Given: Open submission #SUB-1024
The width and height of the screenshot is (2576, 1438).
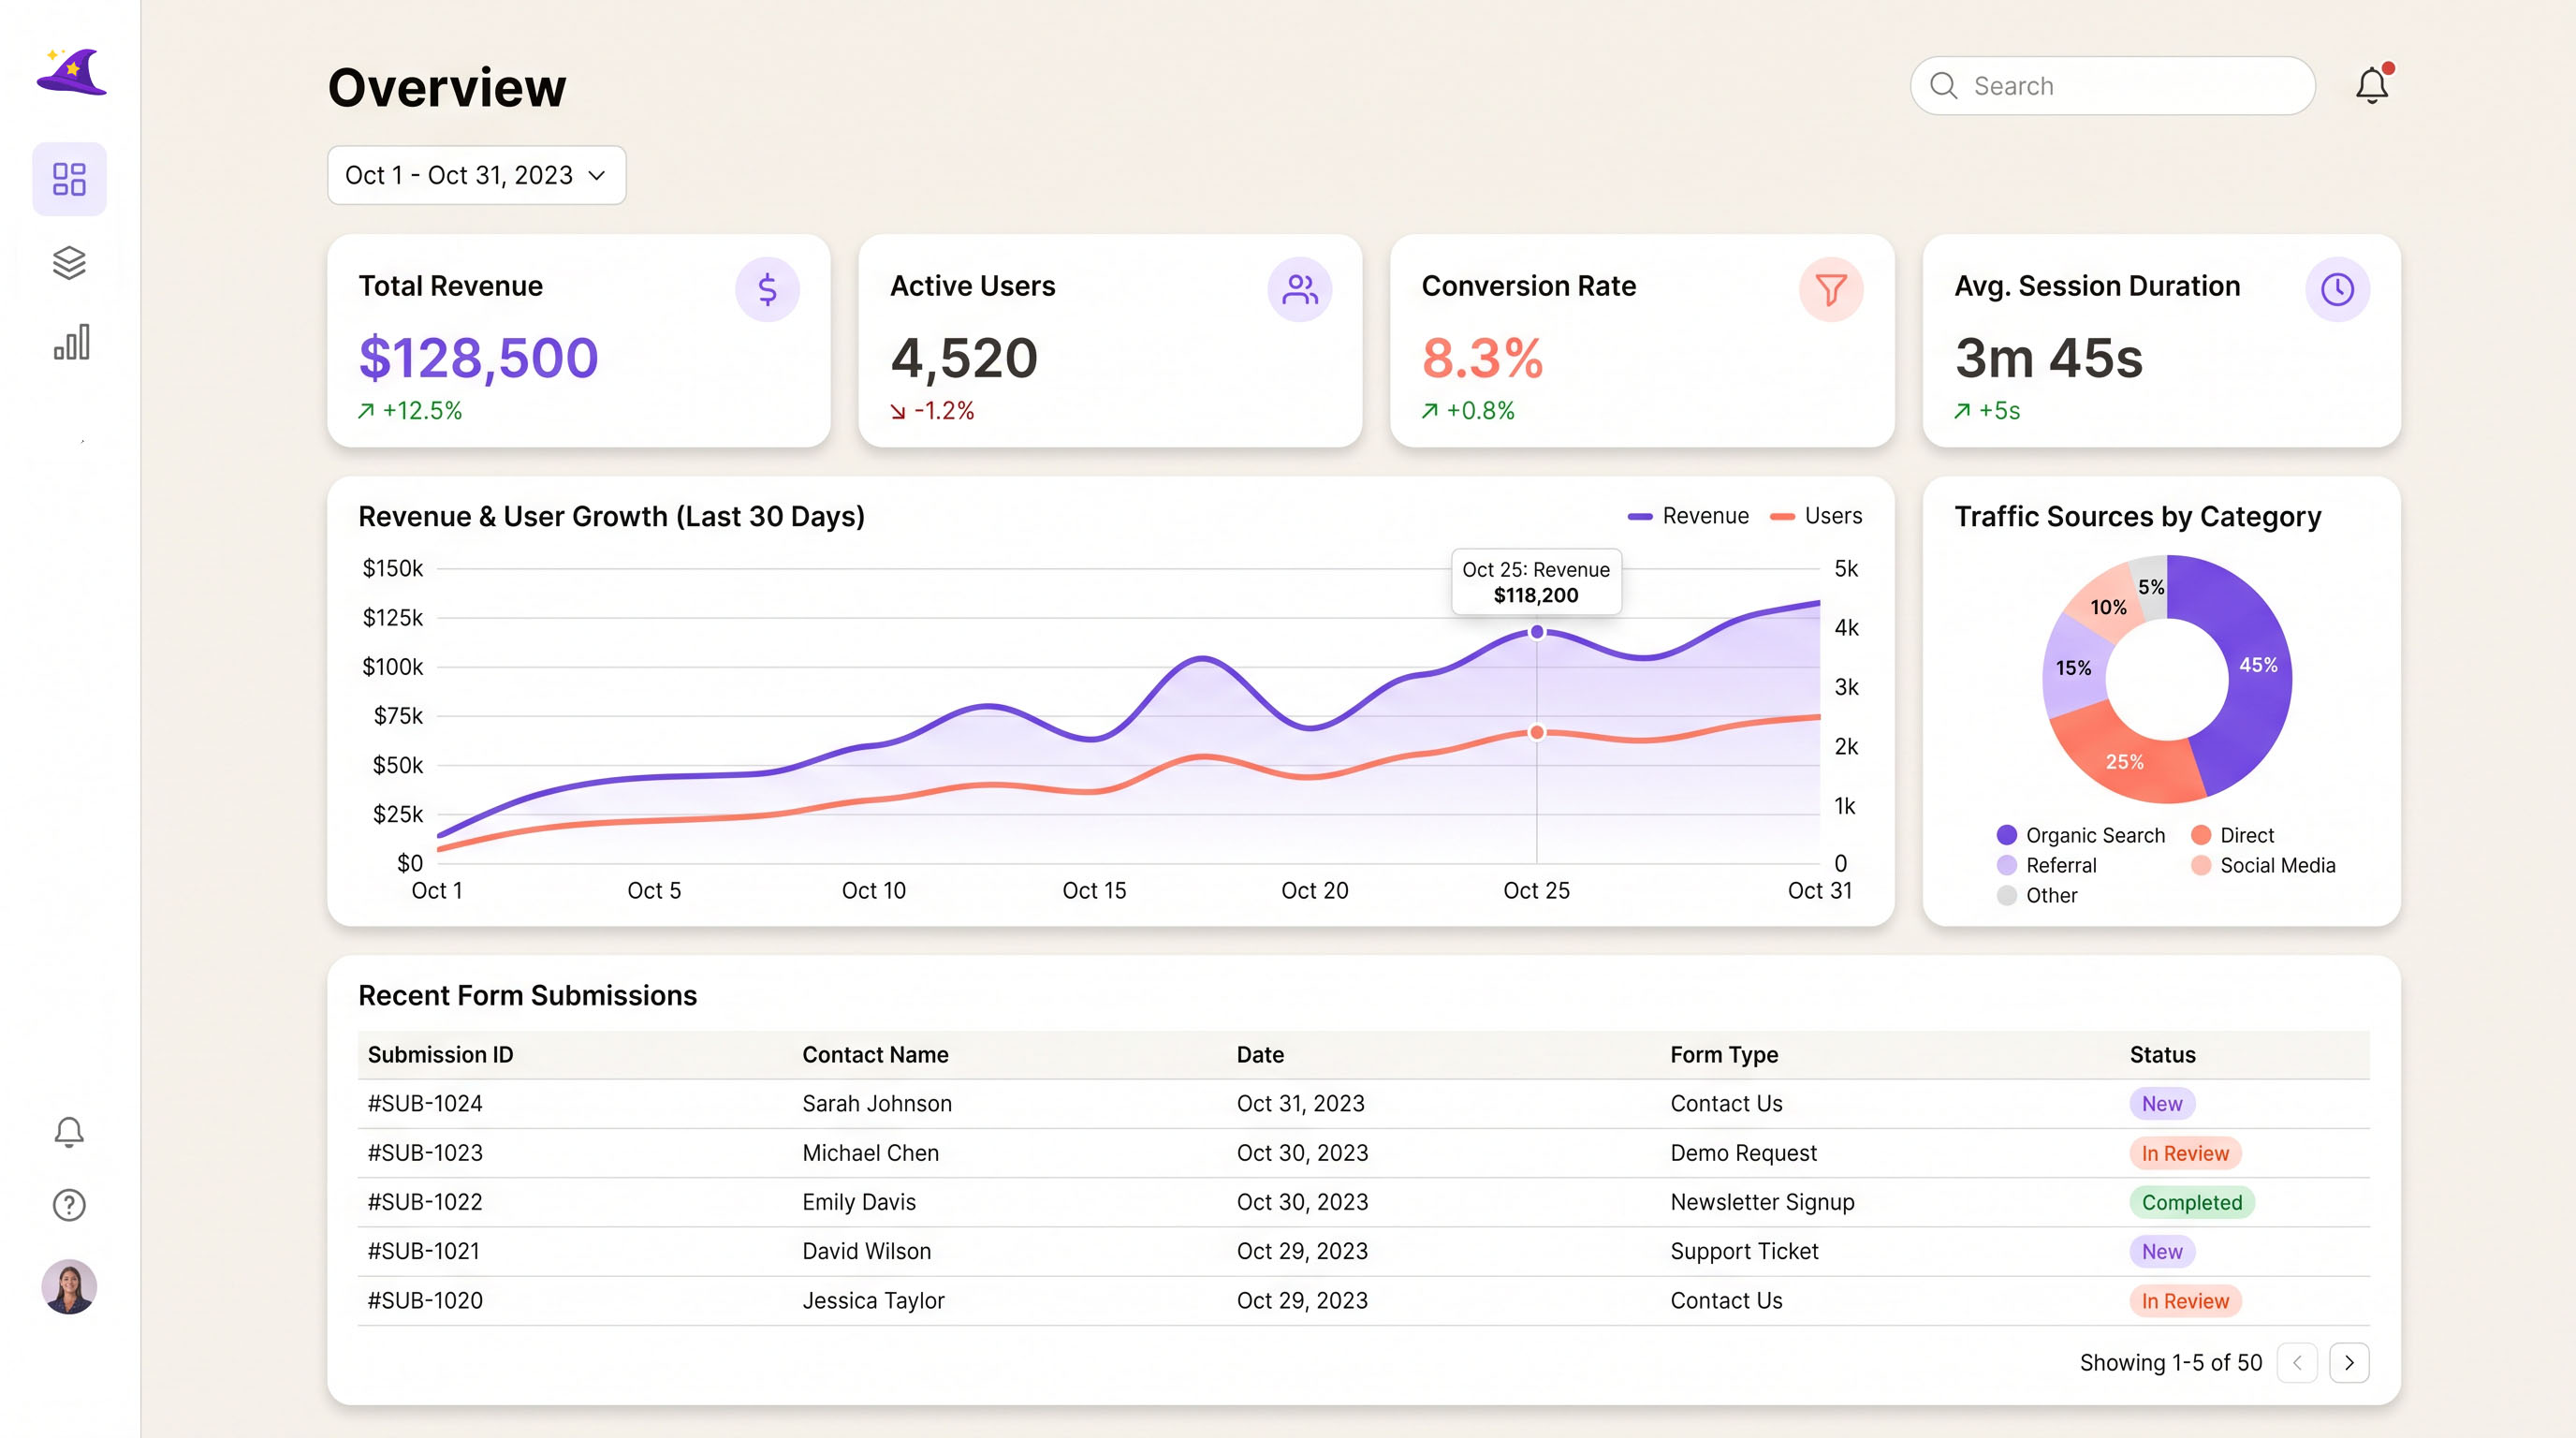Looking at the screenshot, I should point(425,1103).
